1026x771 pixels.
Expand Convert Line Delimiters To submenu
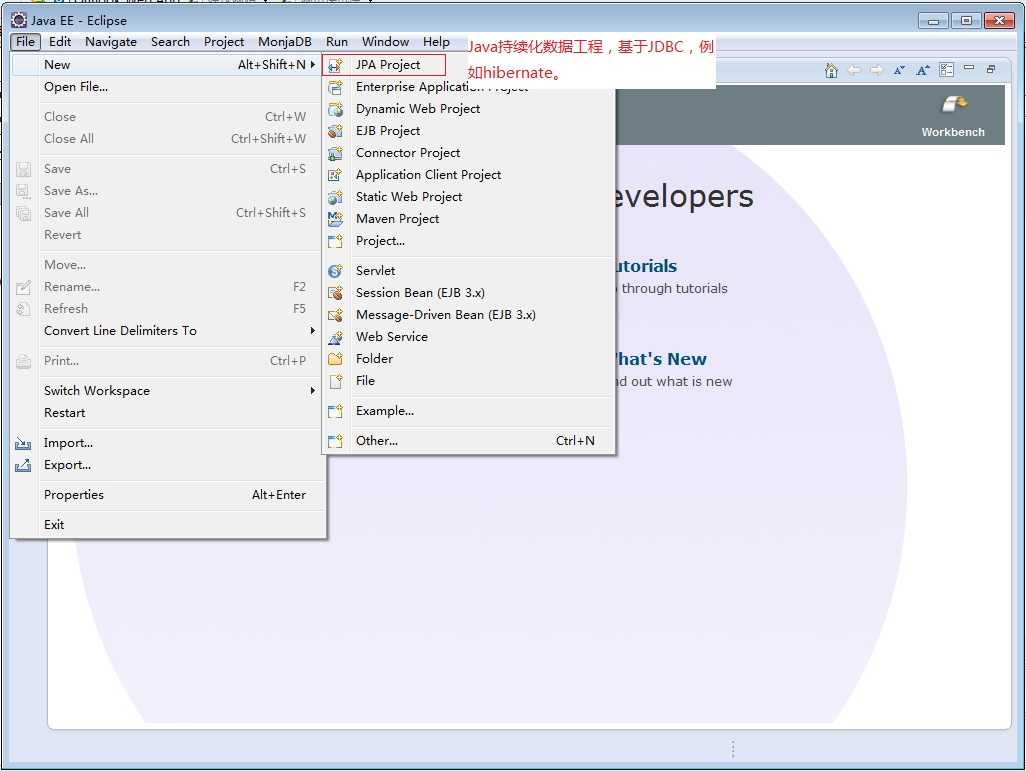point(313,331)
